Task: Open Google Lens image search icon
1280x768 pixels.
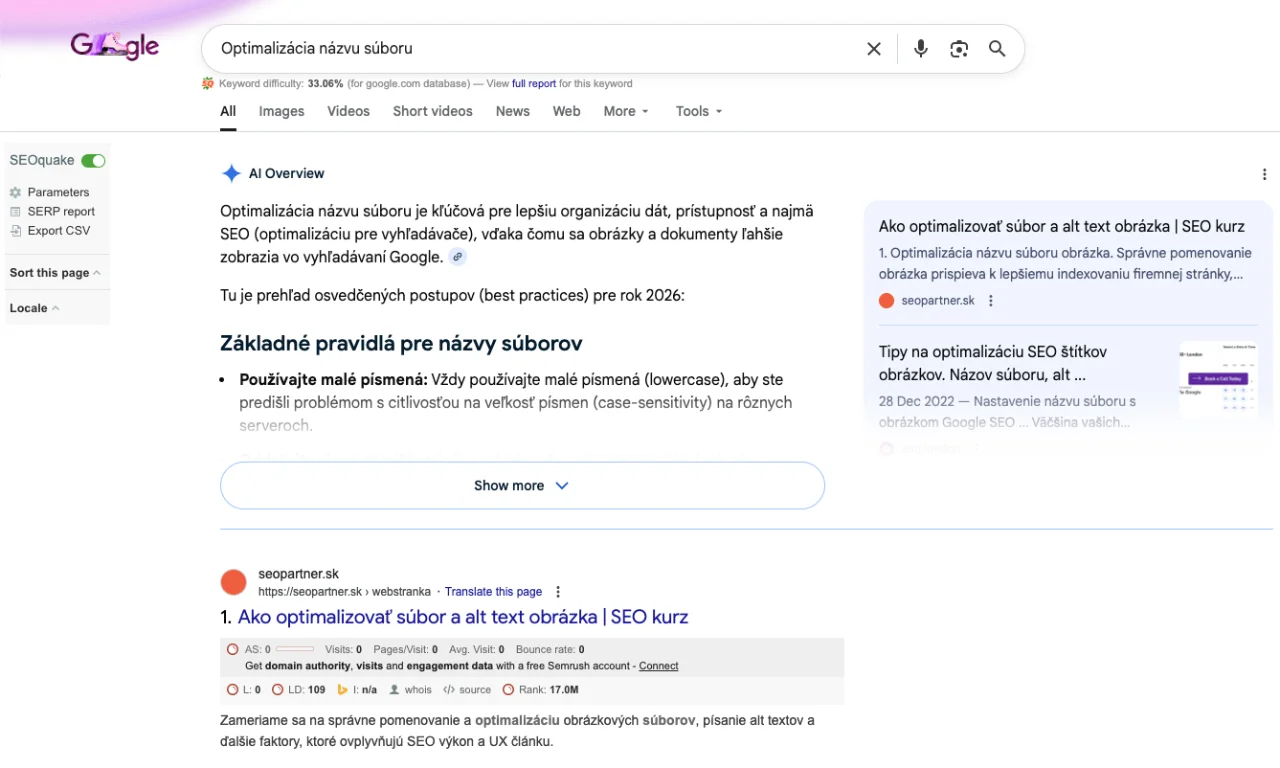Action: 959,49
